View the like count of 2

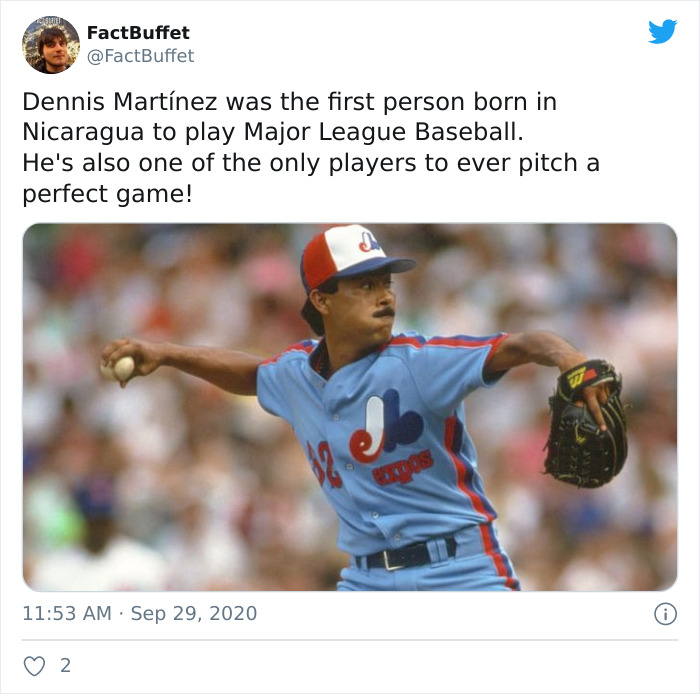coord(65,666)
